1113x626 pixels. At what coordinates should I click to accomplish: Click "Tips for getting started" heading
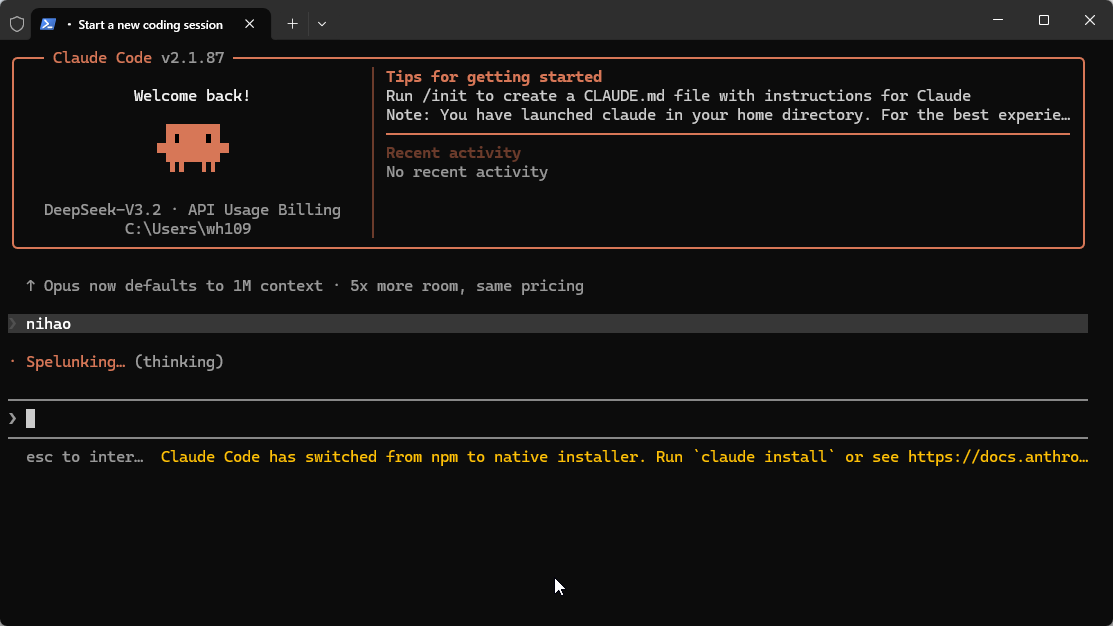tap(494, 77)
